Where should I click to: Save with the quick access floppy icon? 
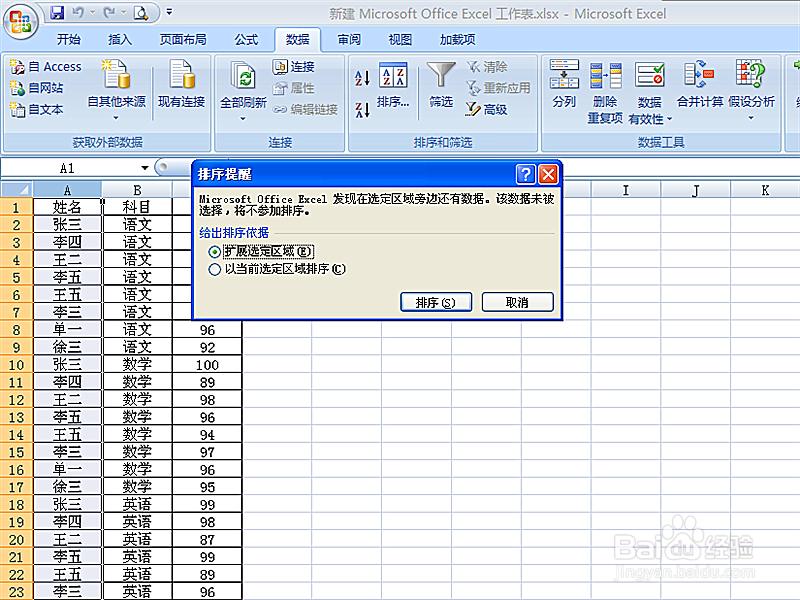pyautogui.click(x=57, y=13)
